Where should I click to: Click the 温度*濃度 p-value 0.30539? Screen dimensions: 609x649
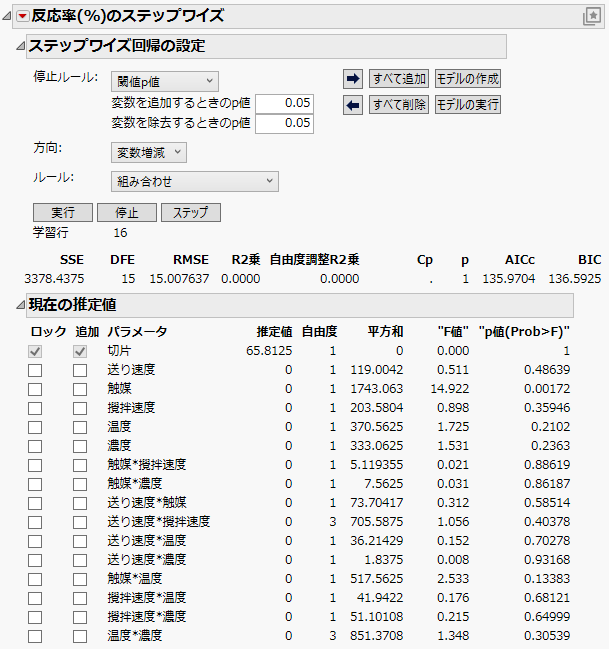(547, 635)
